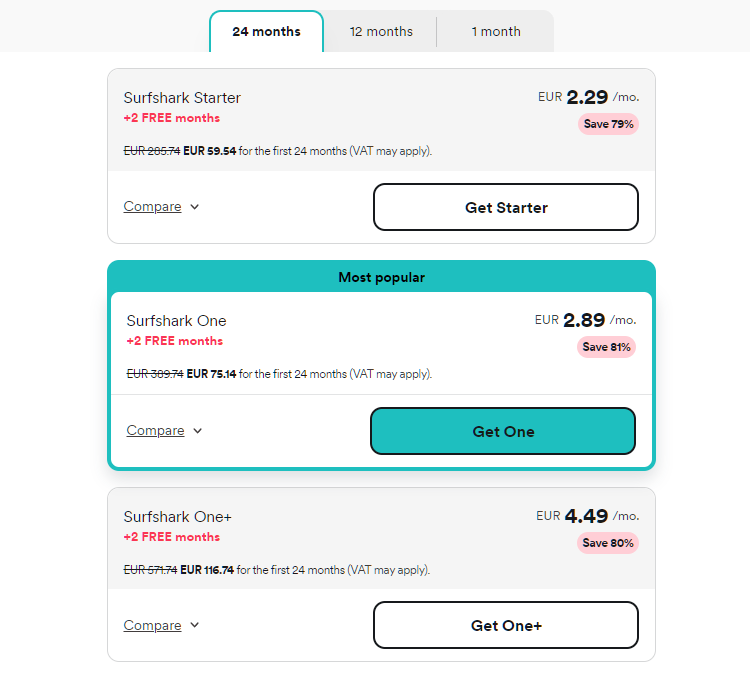Viewport: 750px width, 675px height.
Task: Open the Compare link under Surfshark One
Action: (155, 431)
